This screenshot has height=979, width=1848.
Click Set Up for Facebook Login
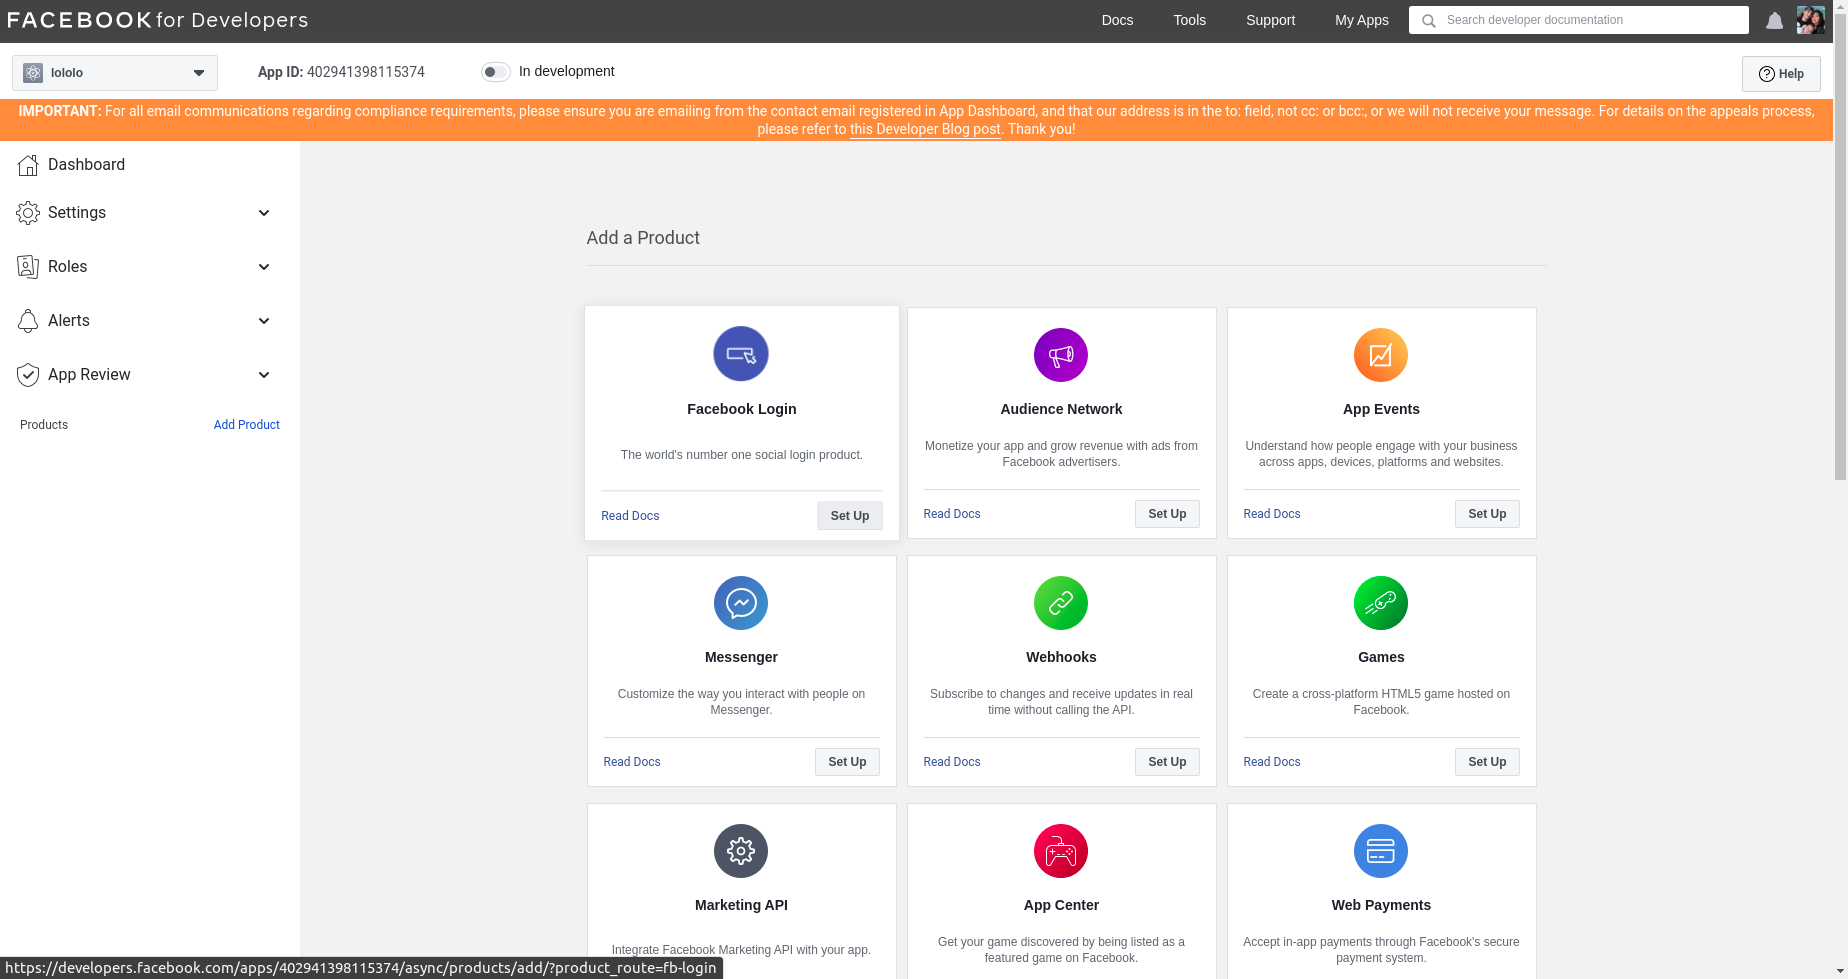coord(849,516)
